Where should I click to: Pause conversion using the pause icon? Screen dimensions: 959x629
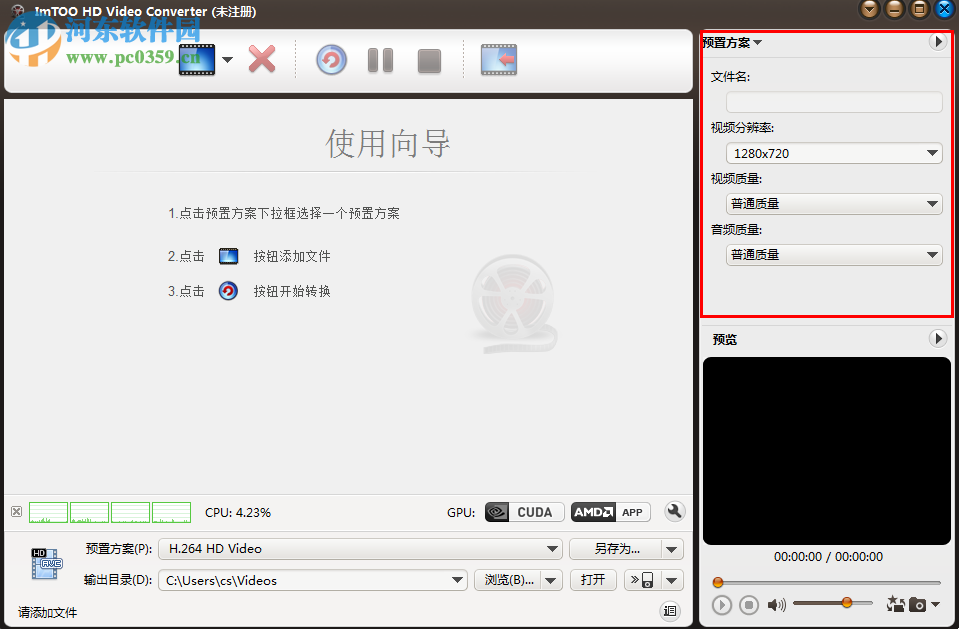pyautogui.click(x=380, y=60)
